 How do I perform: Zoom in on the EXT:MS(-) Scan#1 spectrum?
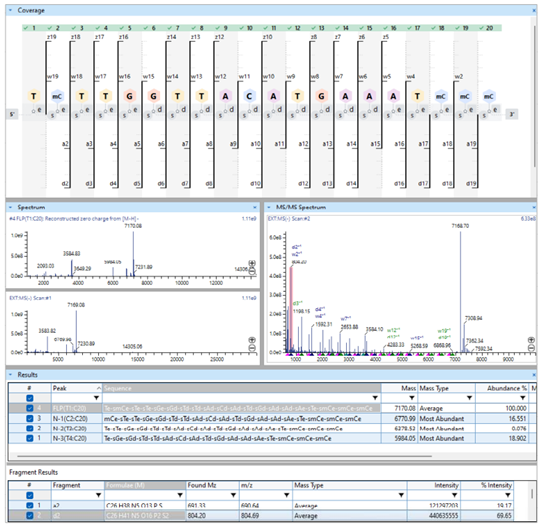coord(252,340)
